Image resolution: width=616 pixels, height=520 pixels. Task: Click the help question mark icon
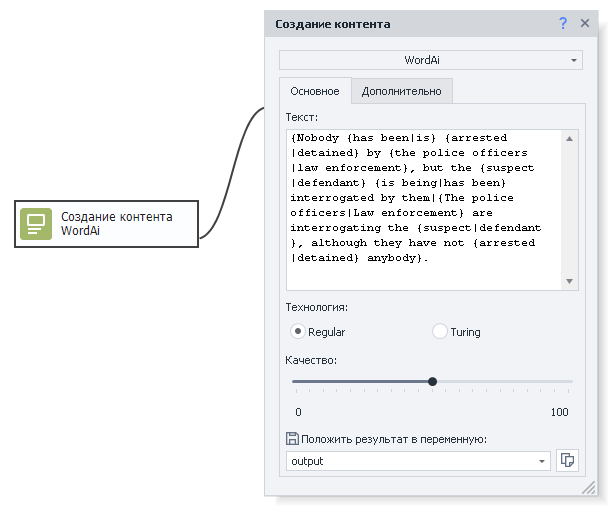[563, 23]
